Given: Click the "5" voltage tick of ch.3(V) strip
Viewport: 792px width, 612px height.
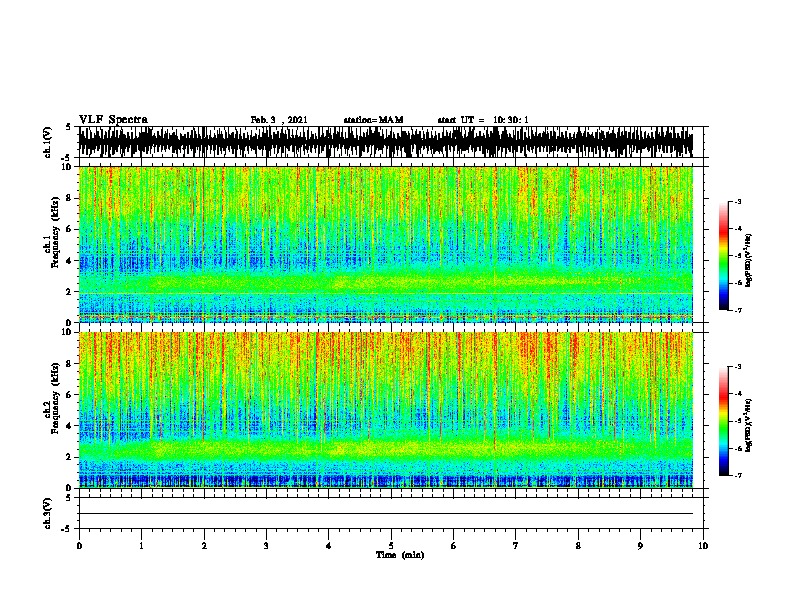Looking at the screenshot, I should (68, 498).
